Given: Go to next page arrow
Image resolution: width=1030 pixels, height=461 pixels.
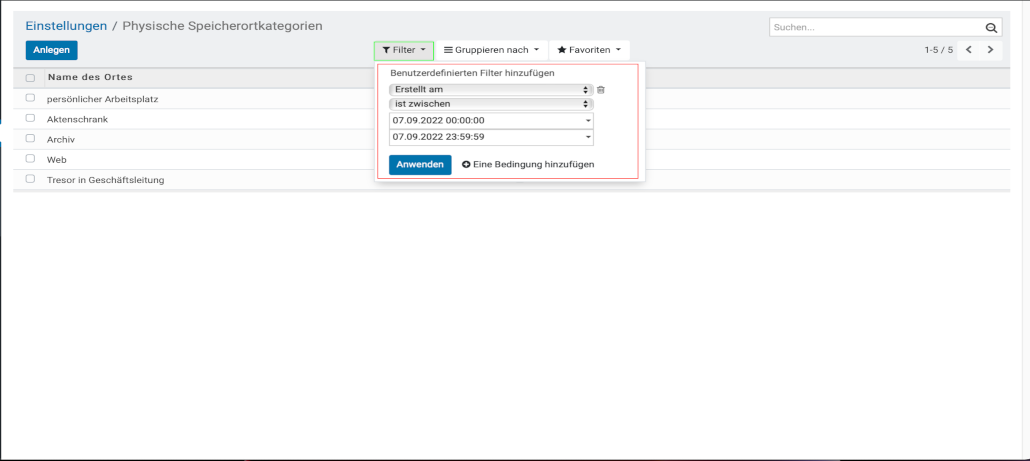Looking at the screenshot, I should click(991, 50).
